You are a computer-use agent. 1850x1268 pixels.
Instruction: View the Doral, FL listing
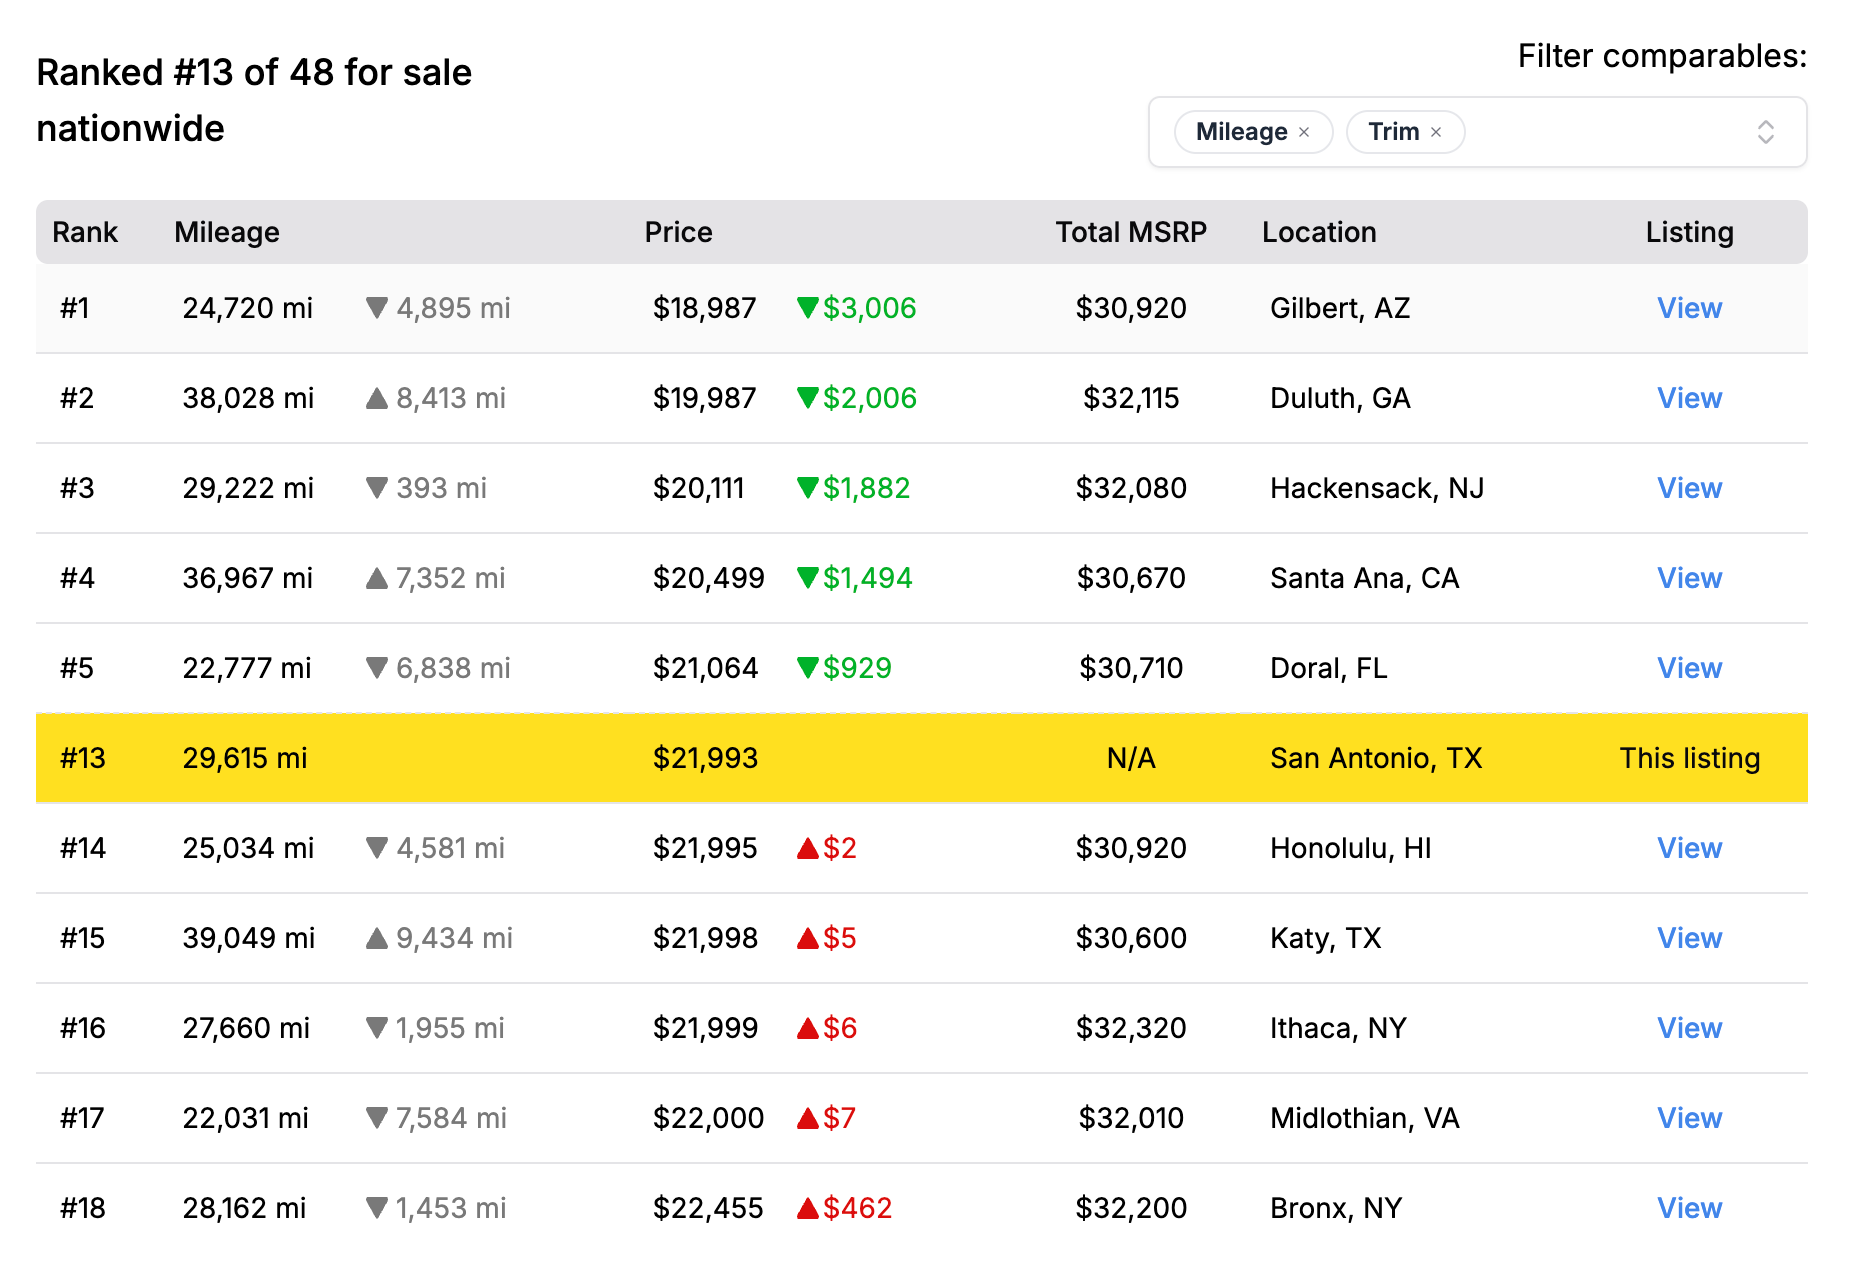(x=1689, y=668)
